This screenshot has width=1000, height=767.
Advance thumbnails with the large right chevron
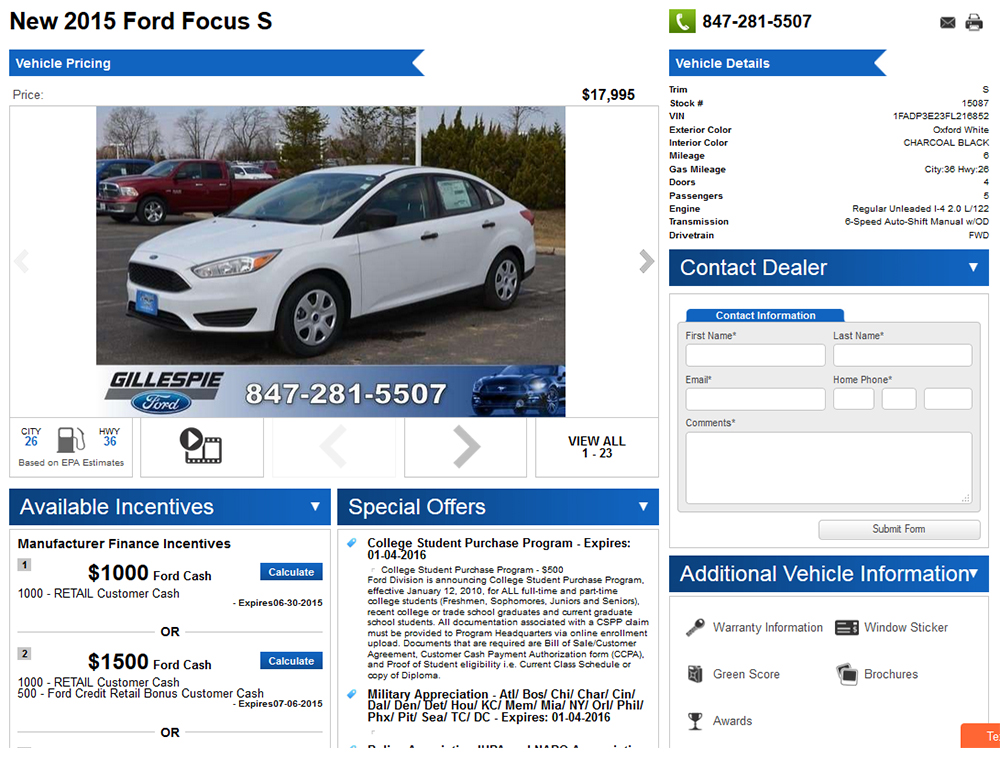[466, 447]
